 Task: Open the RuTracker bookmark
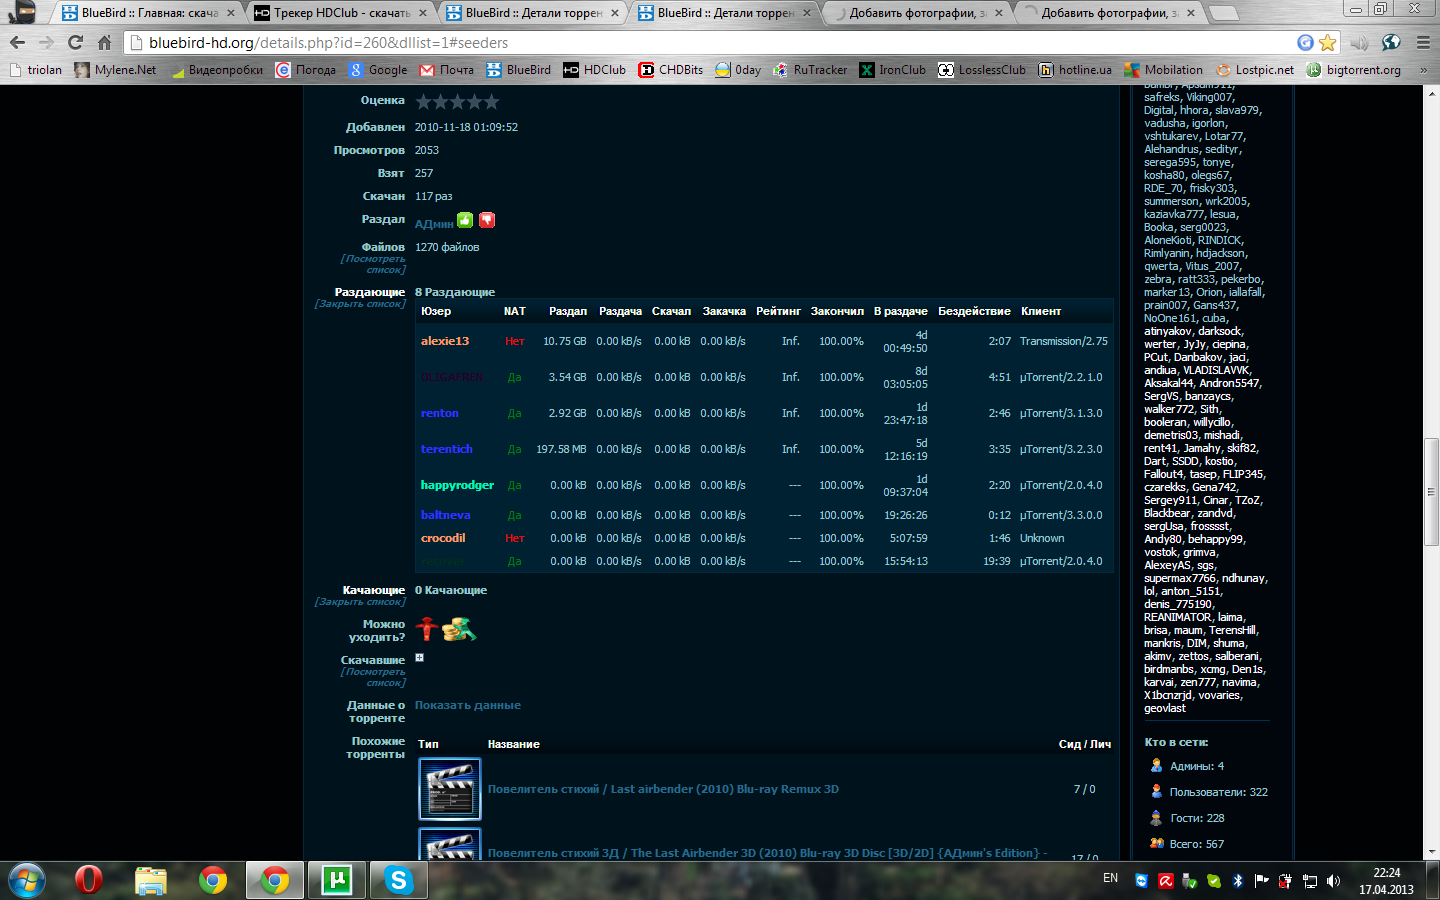click(x=810, y=70)
